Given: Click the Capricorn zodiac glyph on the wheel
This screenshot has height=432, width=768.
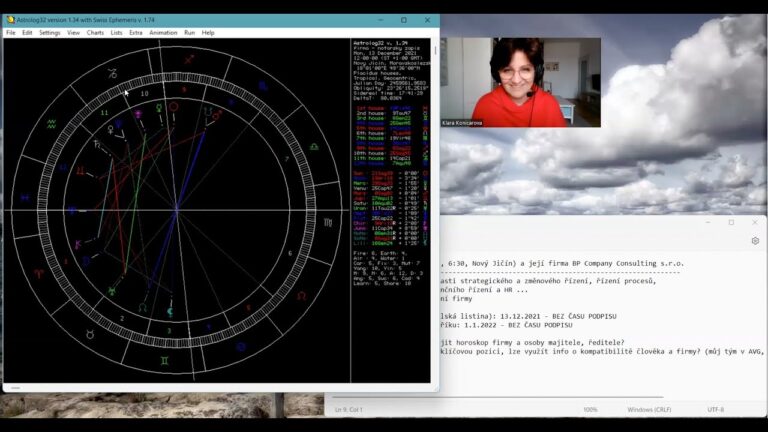Looking at the screenshot, I should click(x=112, y=73).
